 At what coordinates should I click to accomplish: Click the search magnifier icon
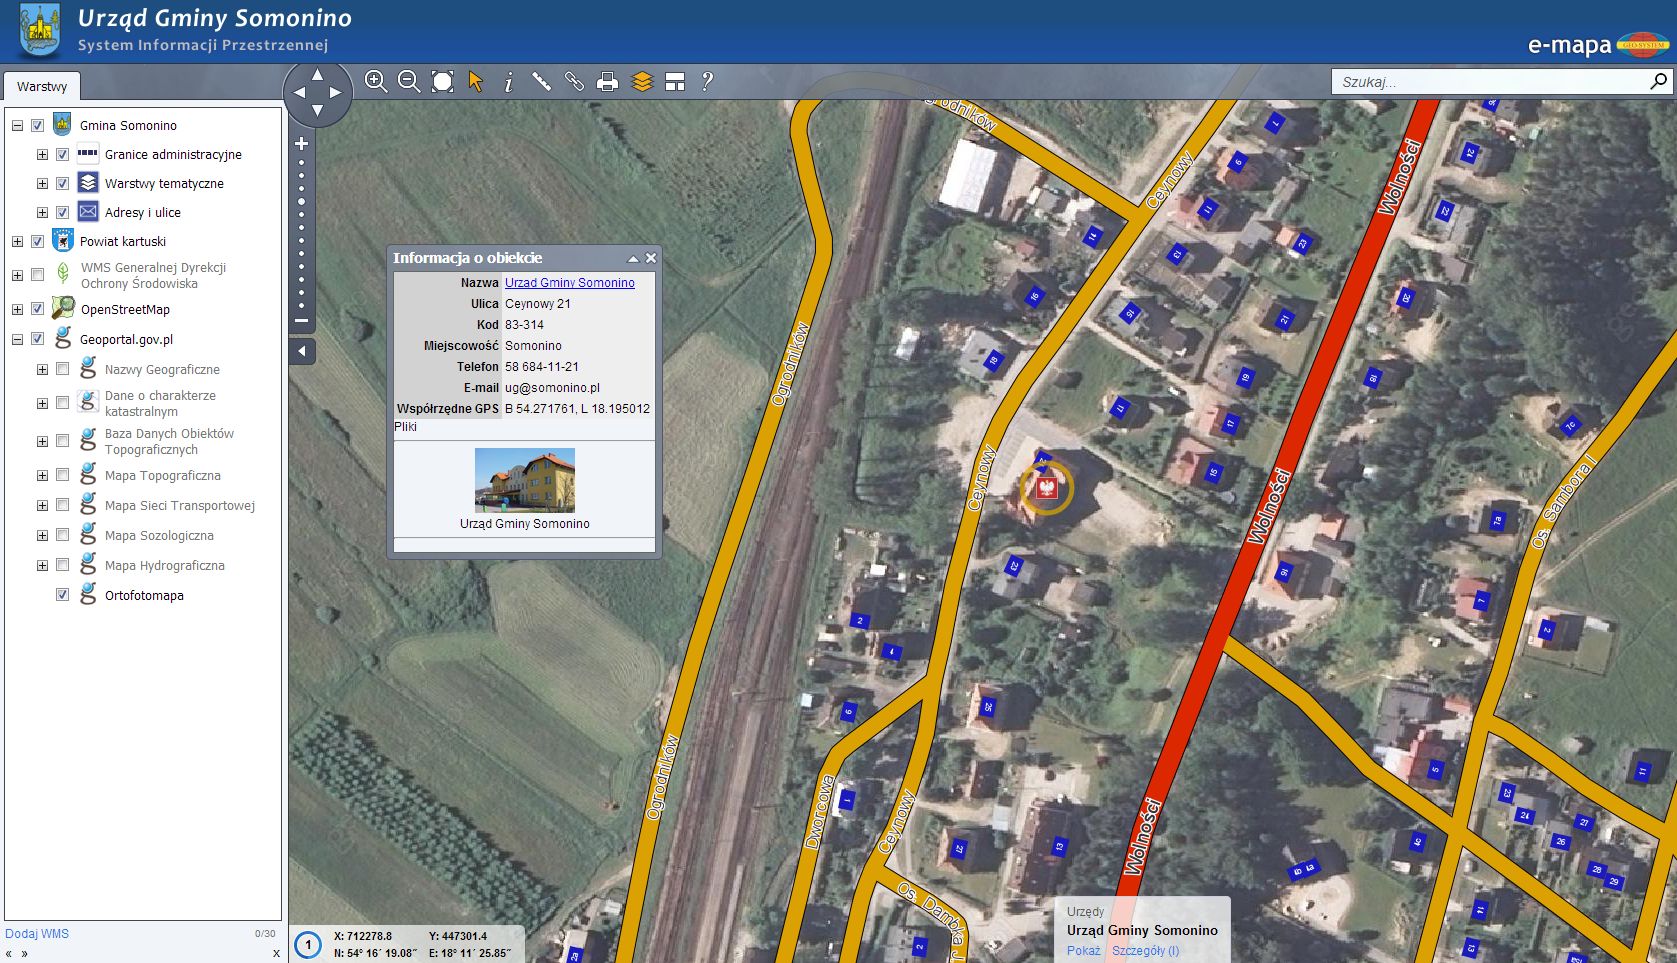(1658, 82)
